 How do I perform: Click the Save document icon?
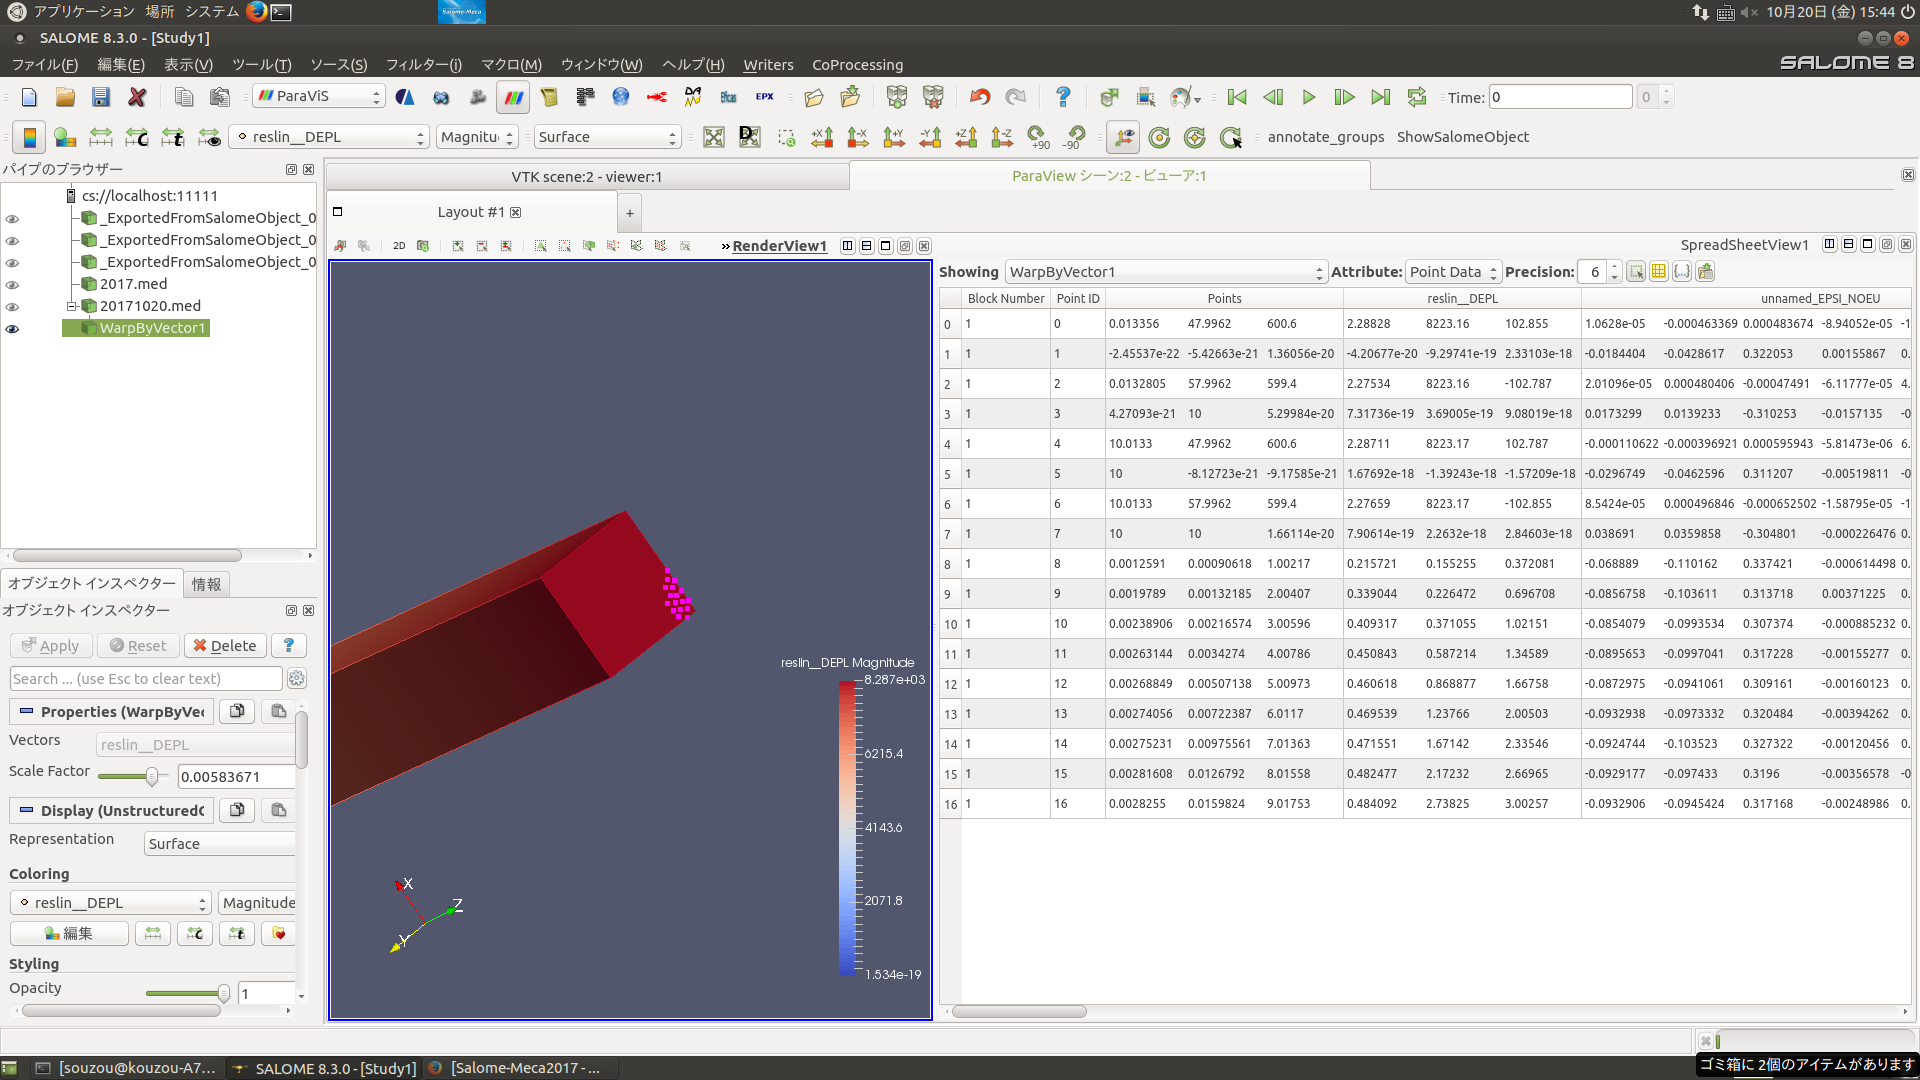[101, 97]
